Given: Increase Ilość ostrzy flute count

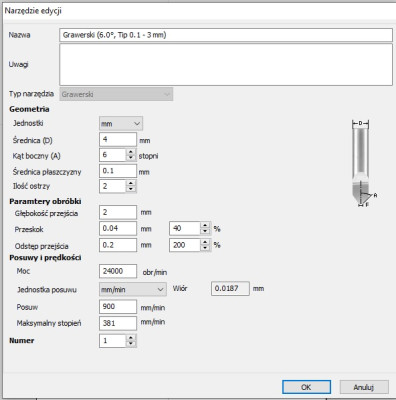Looking at the screenshot, I should [131, 183].
